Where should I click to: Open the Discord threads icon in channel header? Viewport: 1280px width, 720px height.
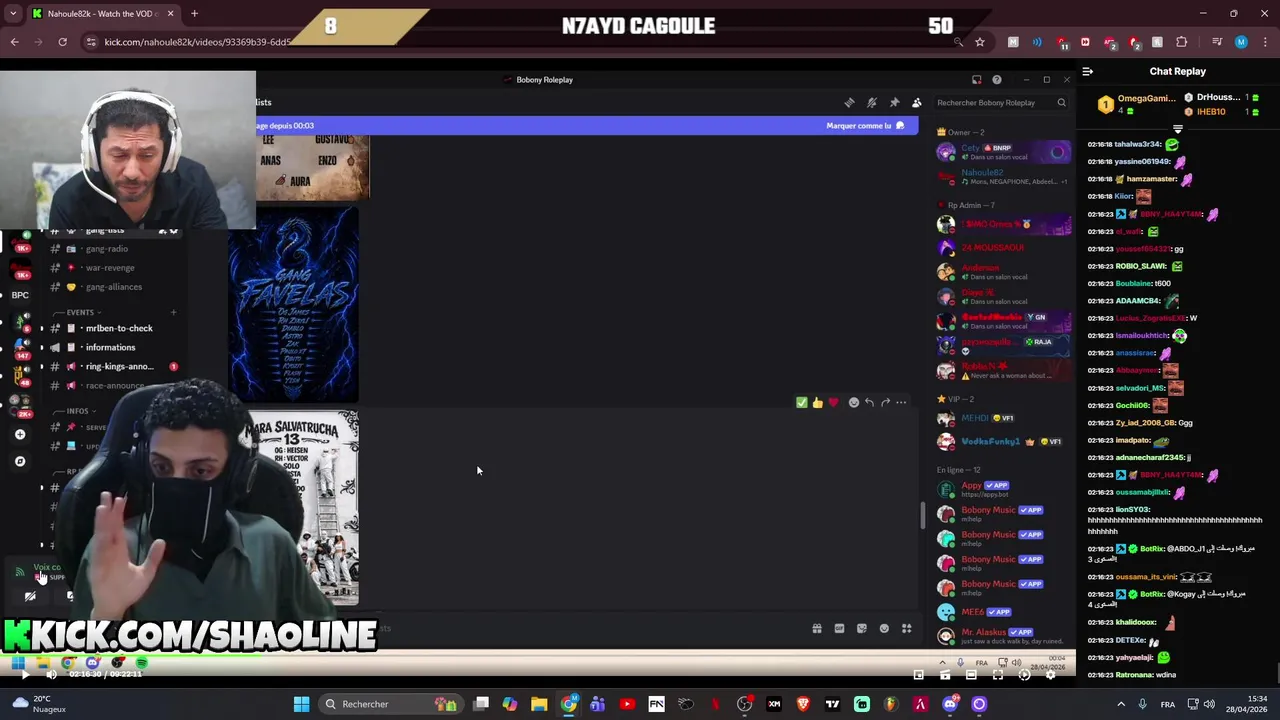[x=849, y=102]
